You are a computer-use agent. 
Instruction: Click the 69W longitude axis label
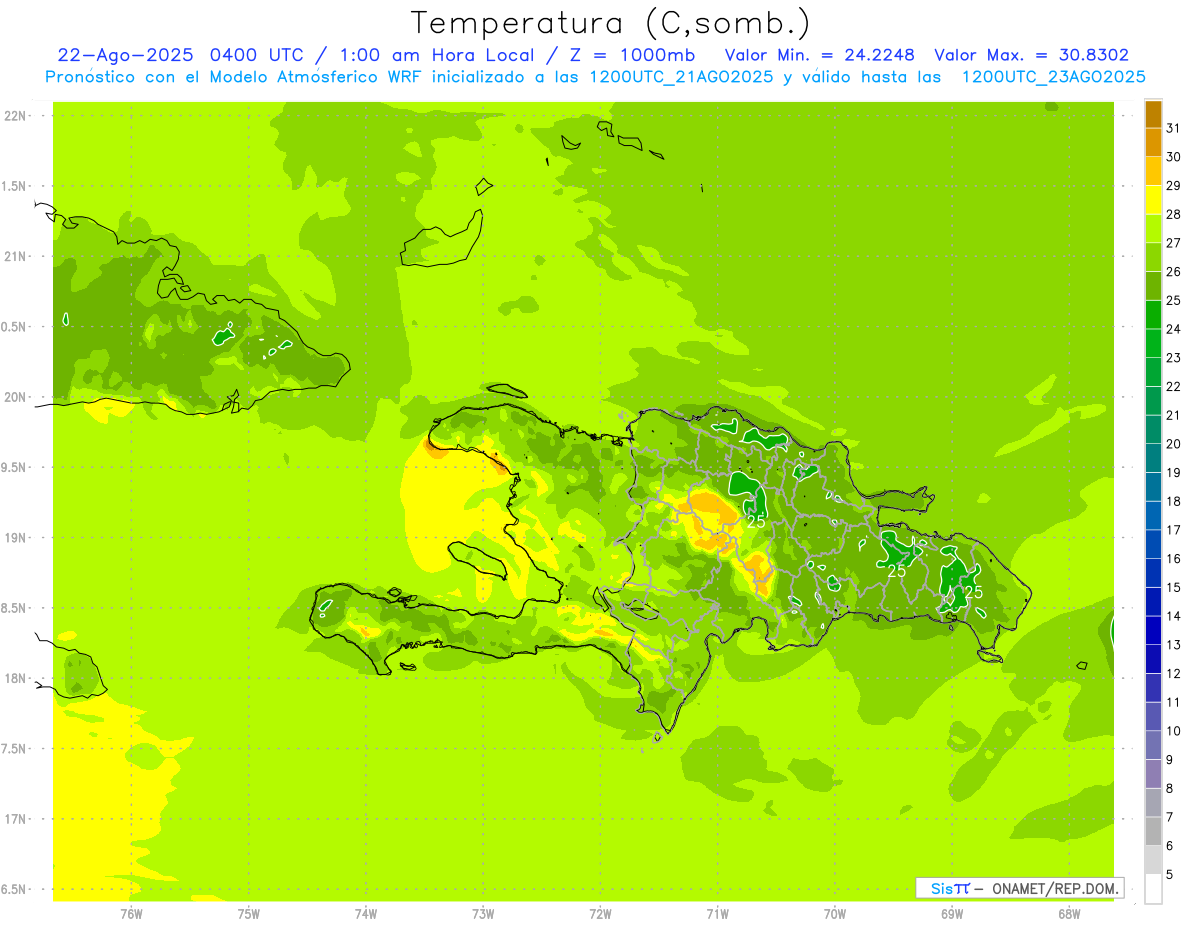pyautogui.click(x=952, y=913)
